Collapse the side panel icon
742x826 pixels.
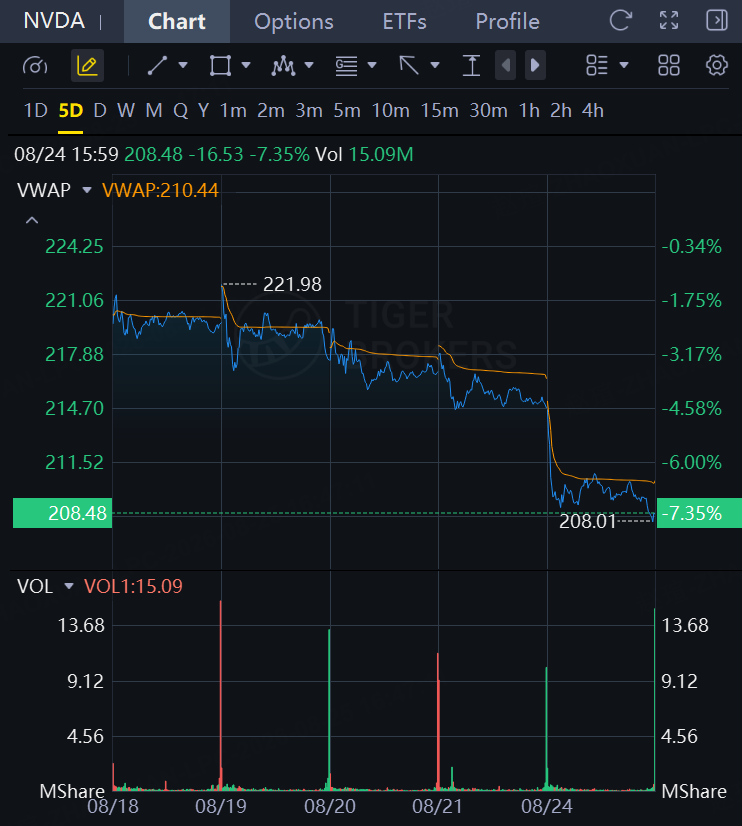click(x=717, y=21)
